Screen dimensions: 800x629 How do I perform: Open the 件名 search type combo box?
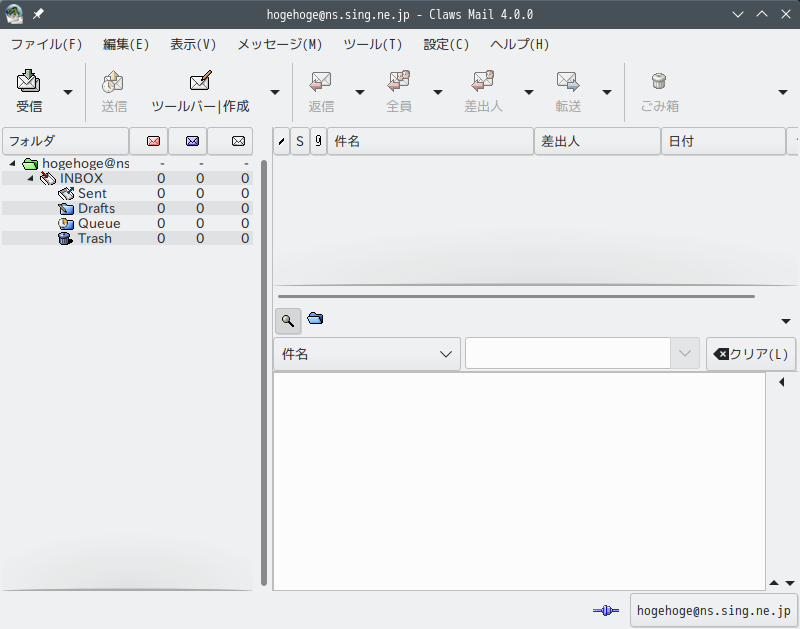coord(367,354)
